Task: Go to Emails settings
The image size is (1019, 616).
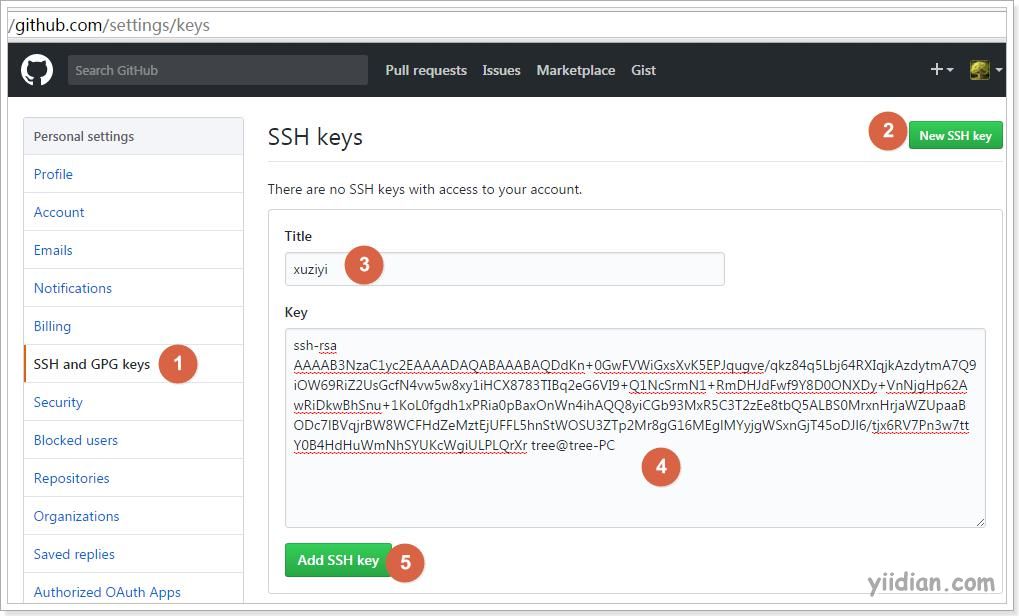Action: [133, 250]
